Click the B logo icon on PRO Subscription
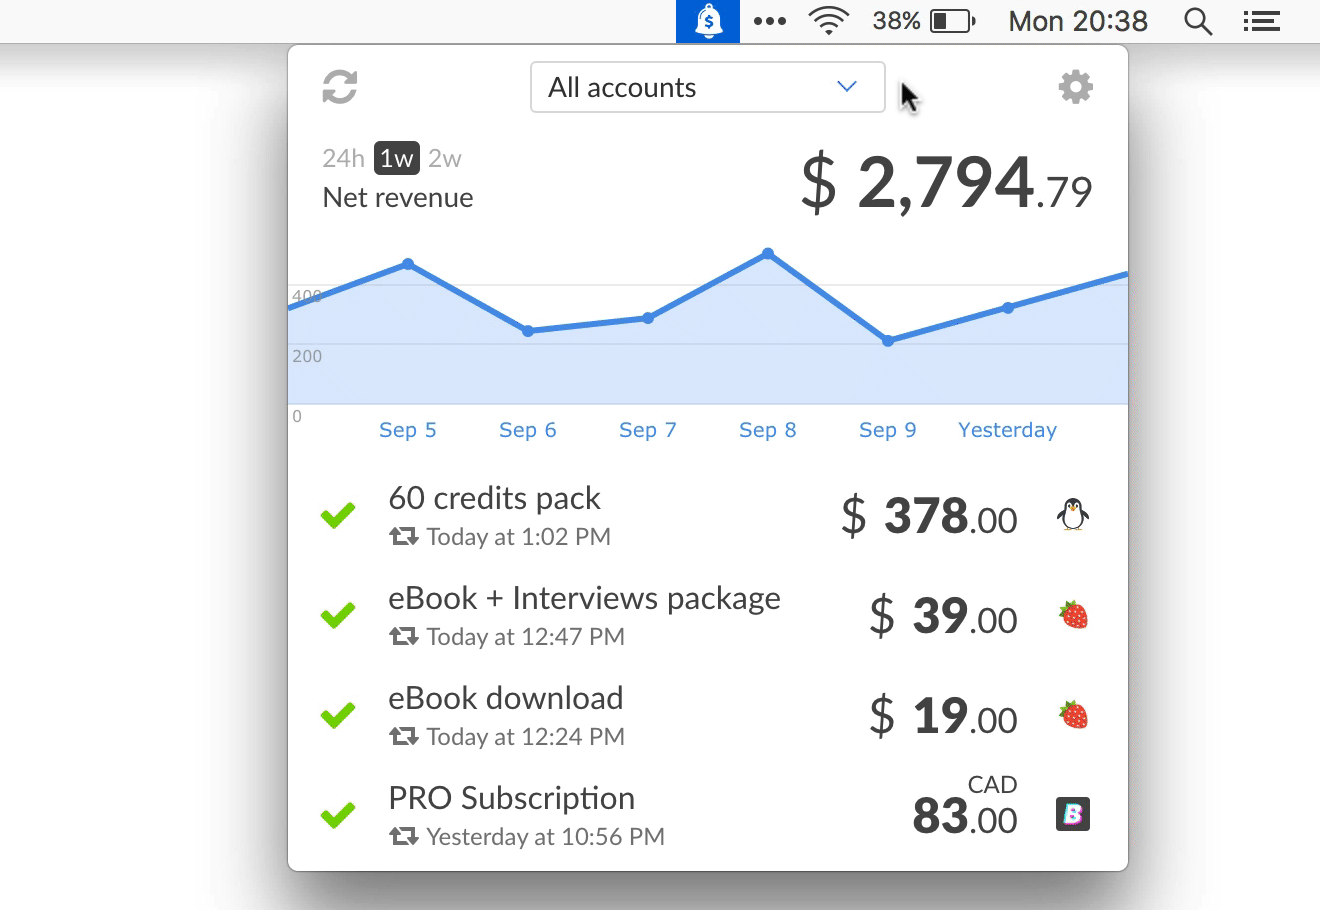 pos(1073,814)
